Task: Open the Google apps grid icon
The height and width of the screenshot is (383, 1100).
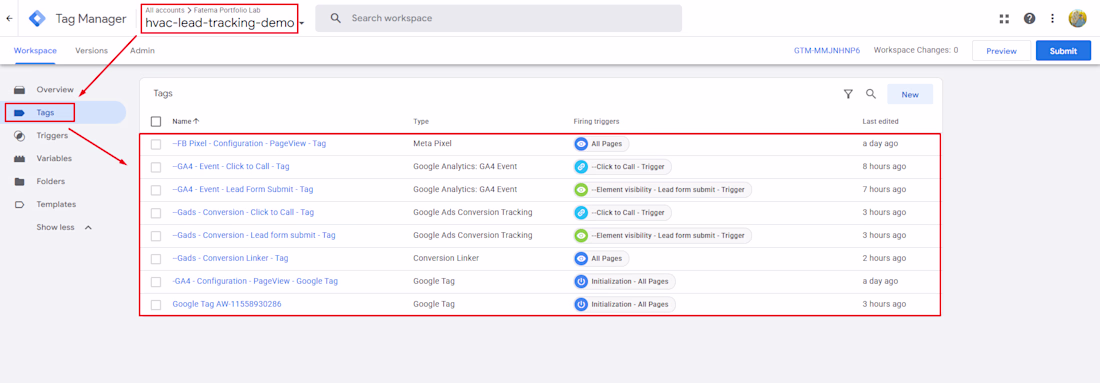Action: [1004, 19]
